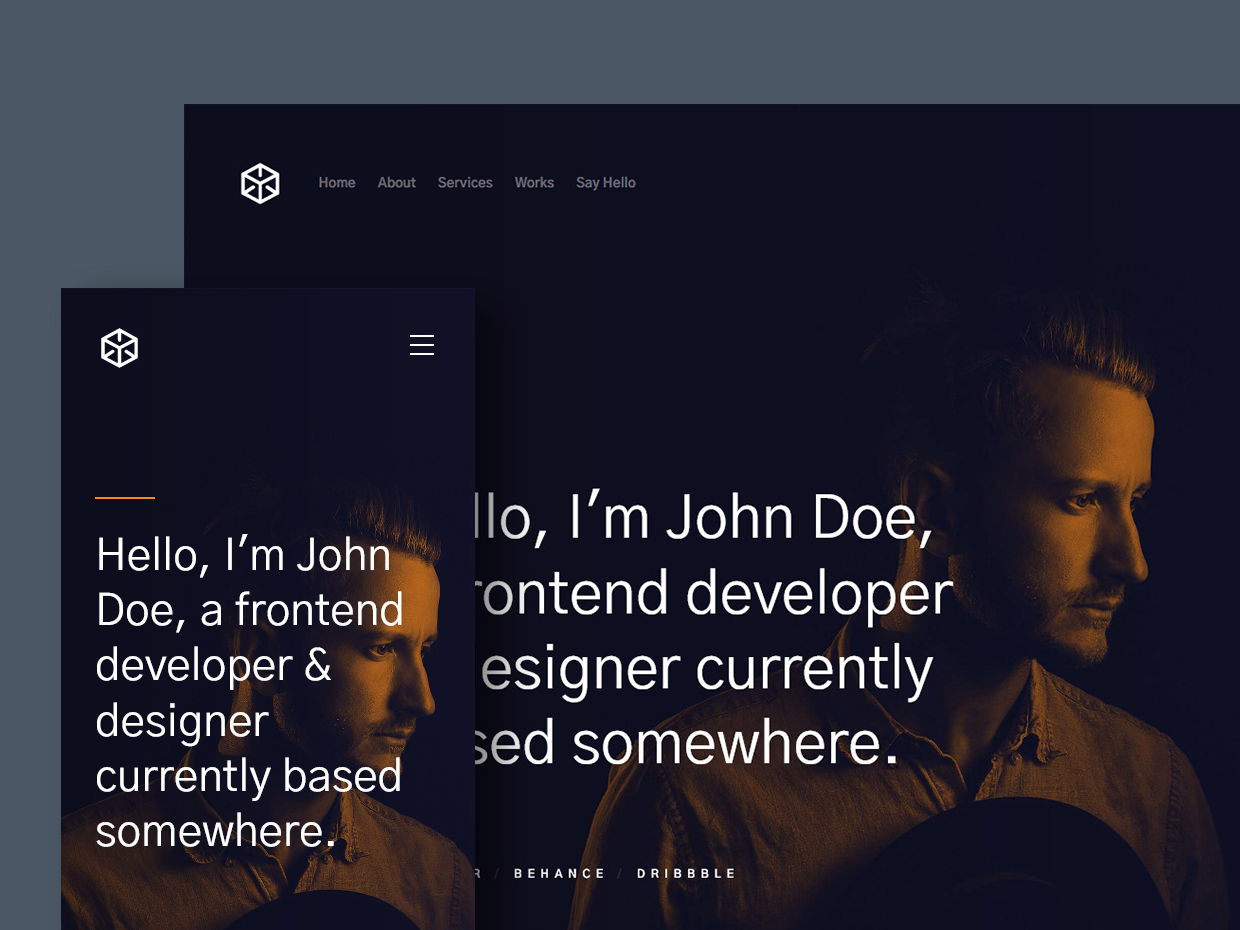
Task: Go to the Home nav item
Action: [x=337, y=183]
